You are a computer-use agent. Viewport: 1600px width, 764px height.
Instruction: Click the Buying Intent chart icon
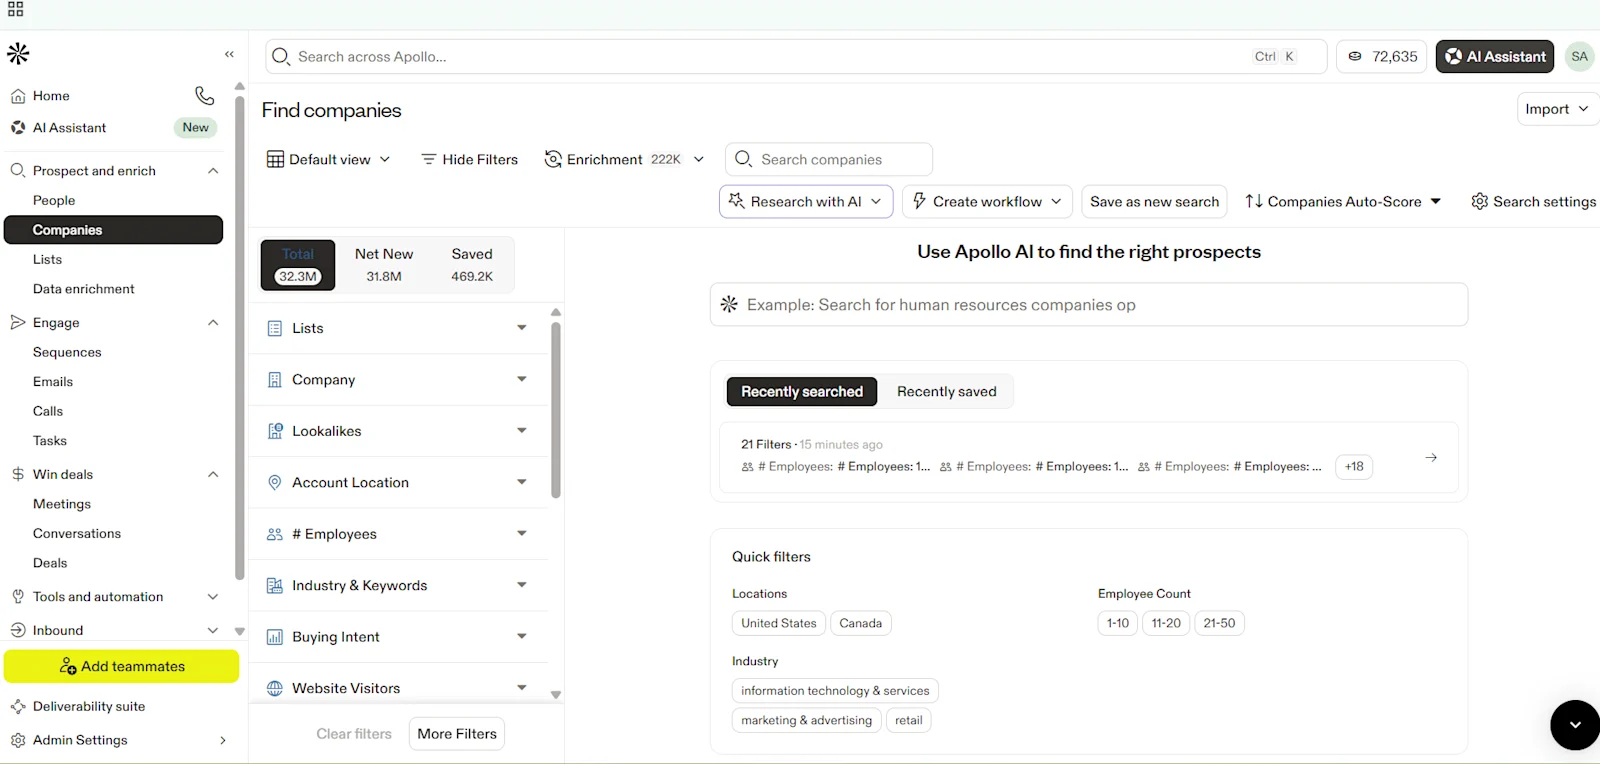click(275, 638)
